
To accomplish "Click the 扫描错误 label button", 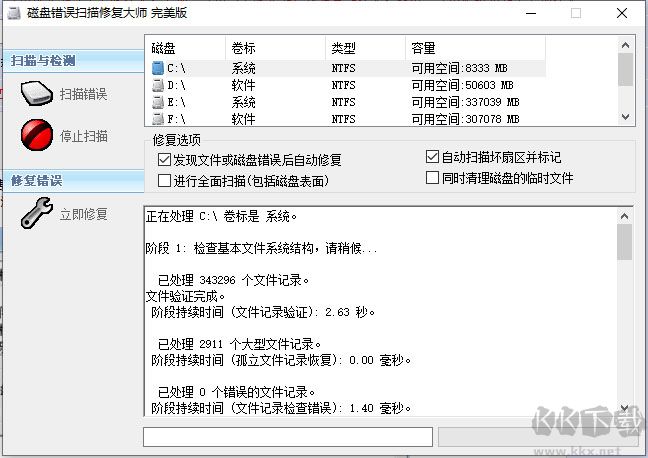I will [83, 94].
